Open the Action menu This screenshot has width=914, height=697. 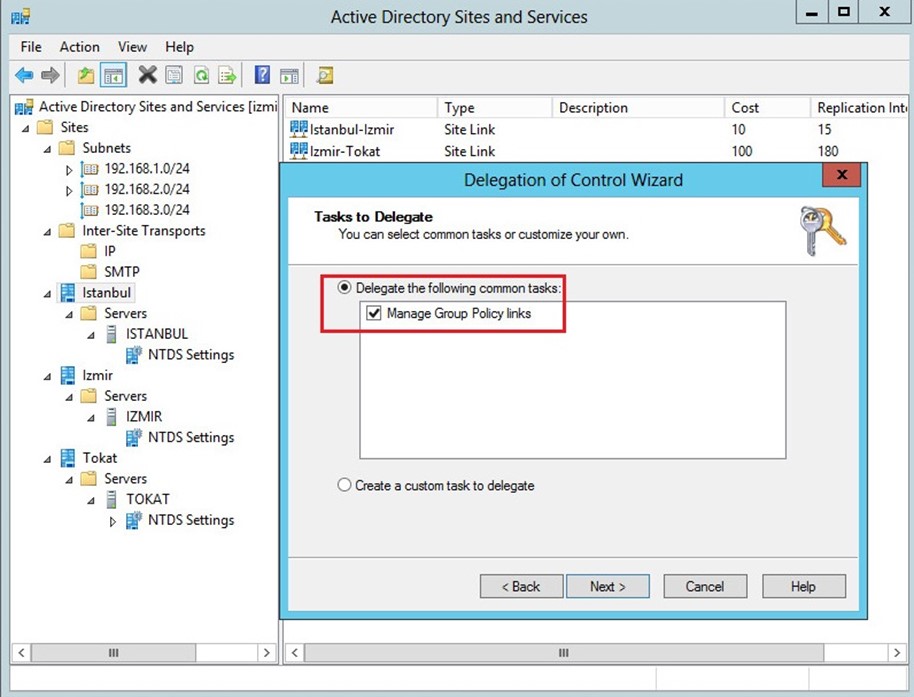click(79, 47)
